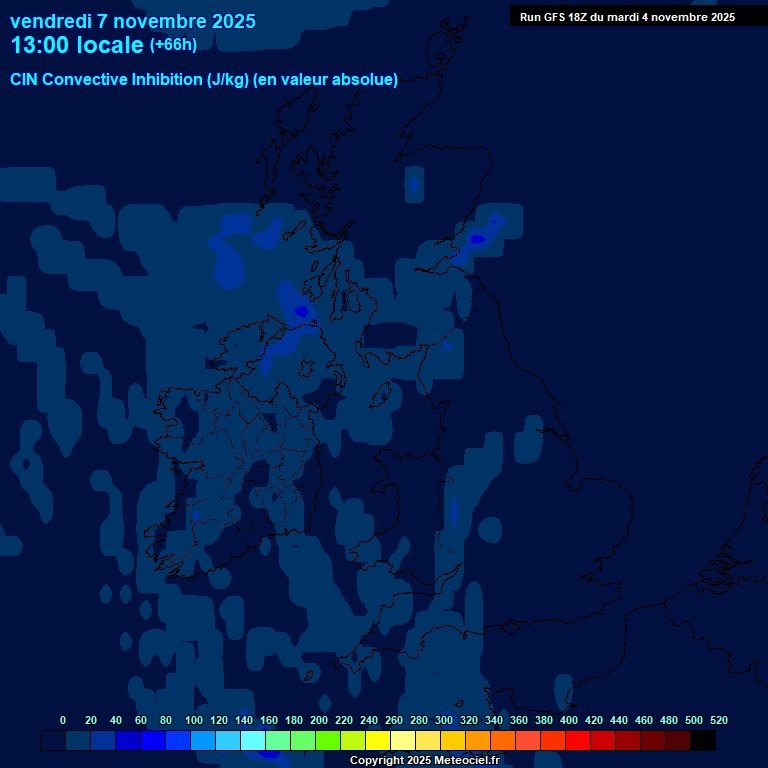Click the bright yellow legend swatch
This screenshot has height=768, width=768.
pos(378,741)
